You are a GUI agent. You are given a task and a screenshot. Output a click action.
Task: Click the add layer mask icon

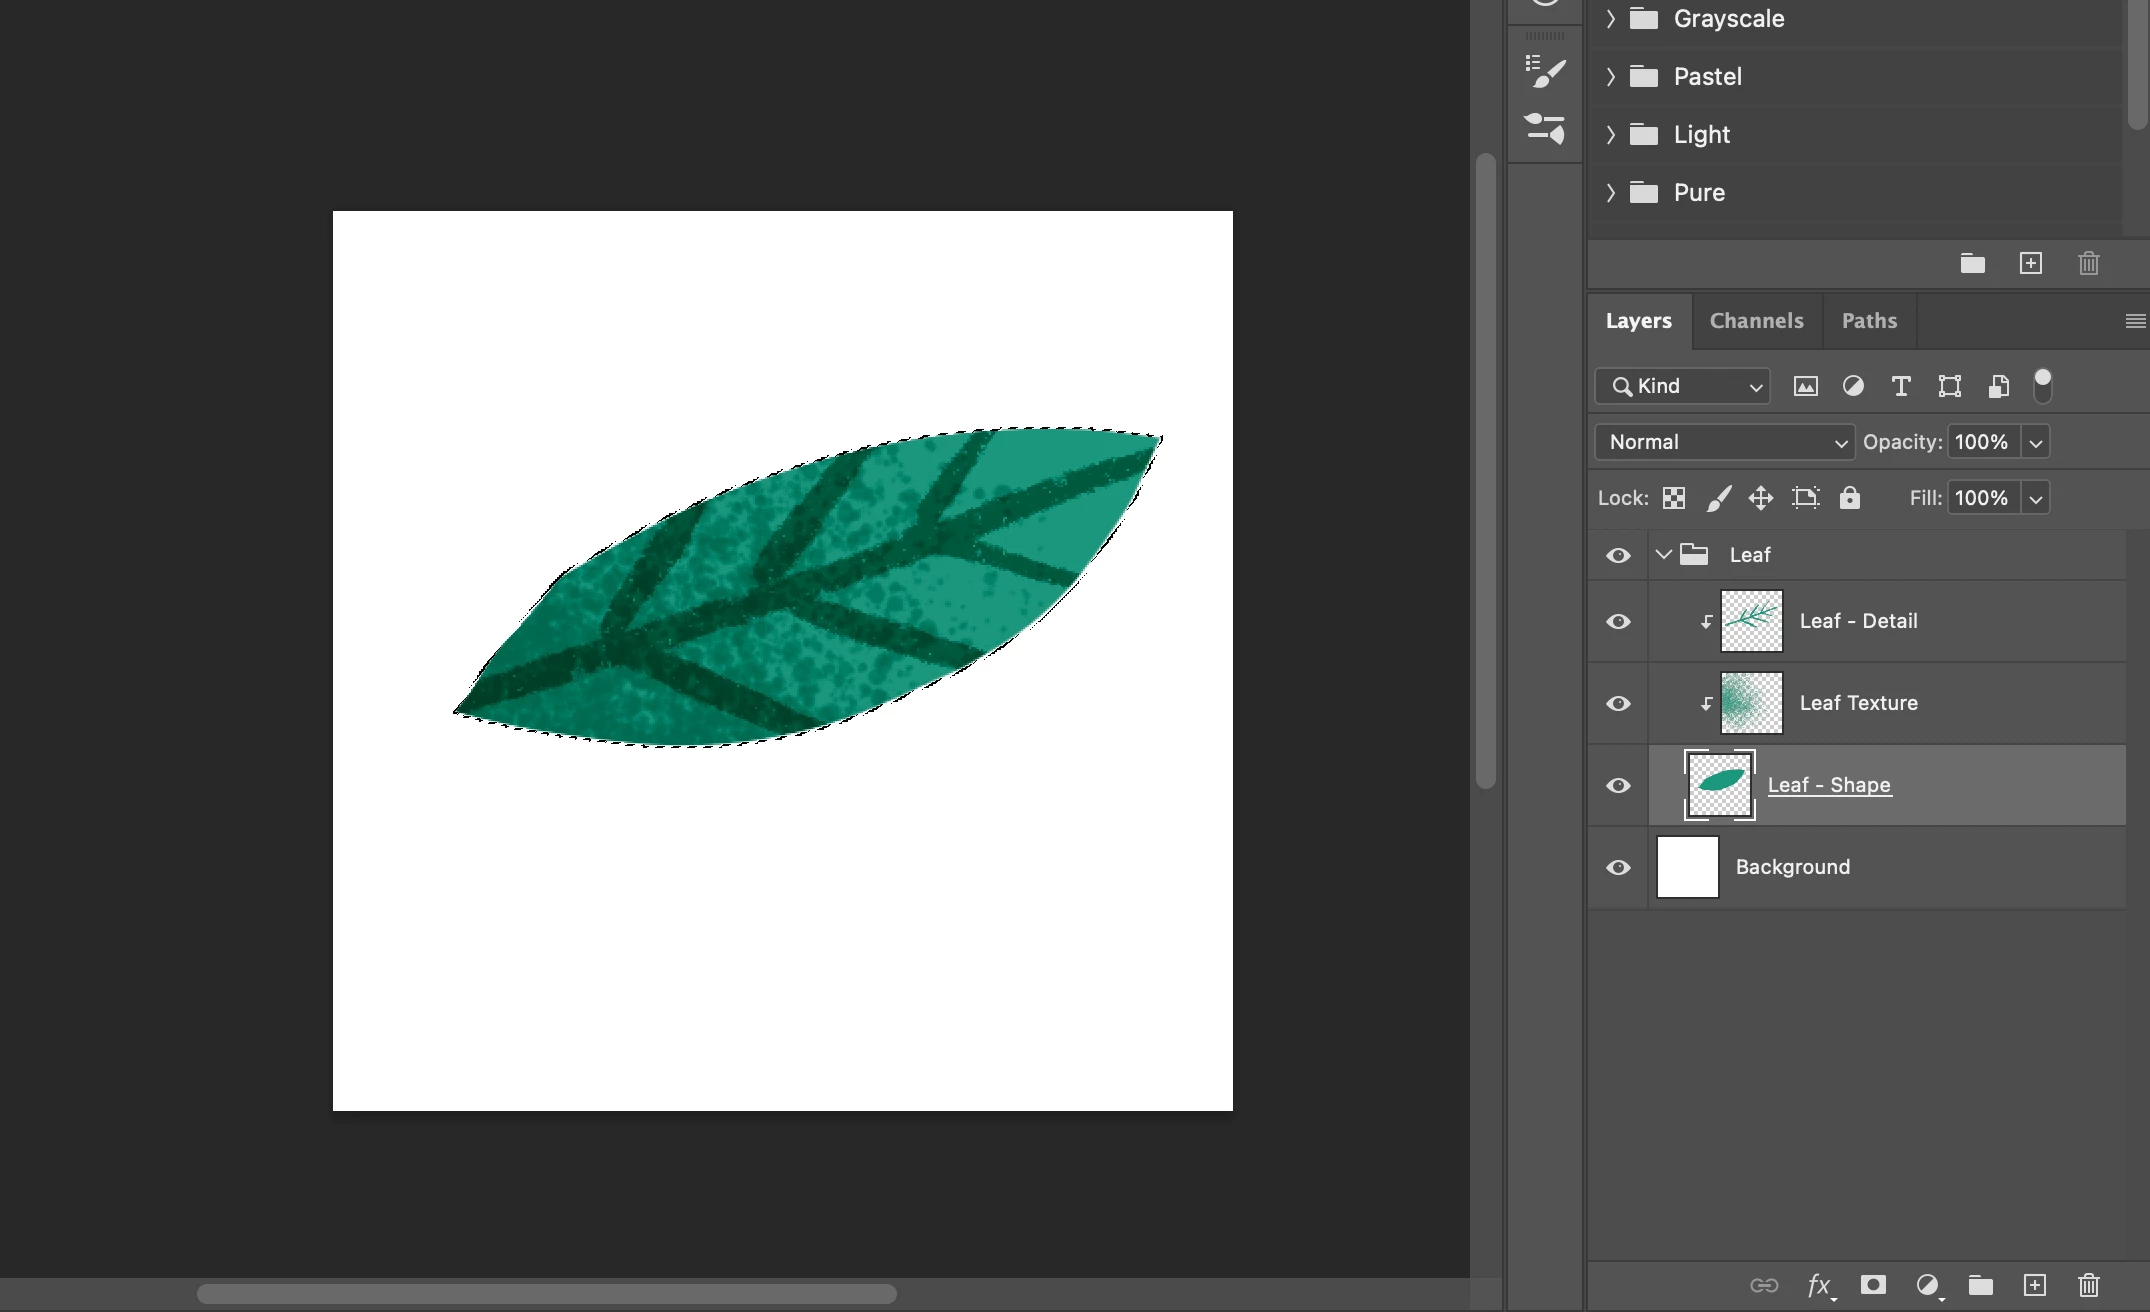[1873, 1285]
